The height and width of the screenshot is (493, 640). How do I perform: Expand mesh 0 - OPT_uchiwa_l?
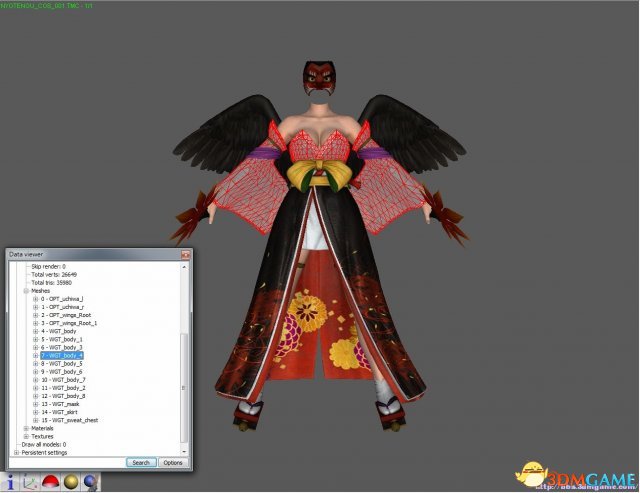[36, 299]
